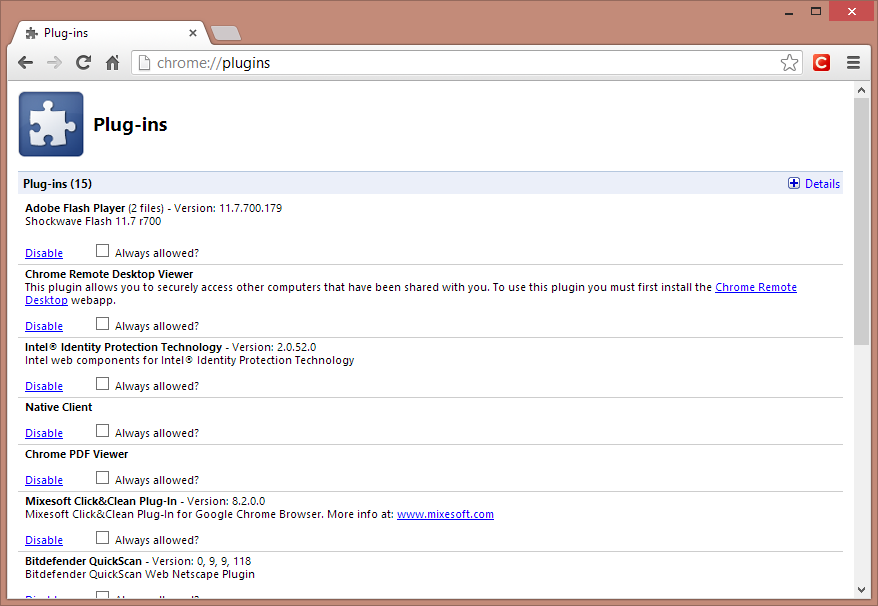878x606 pixels.
Task: Open the www.mixesoft.com link
Action: 445,514
